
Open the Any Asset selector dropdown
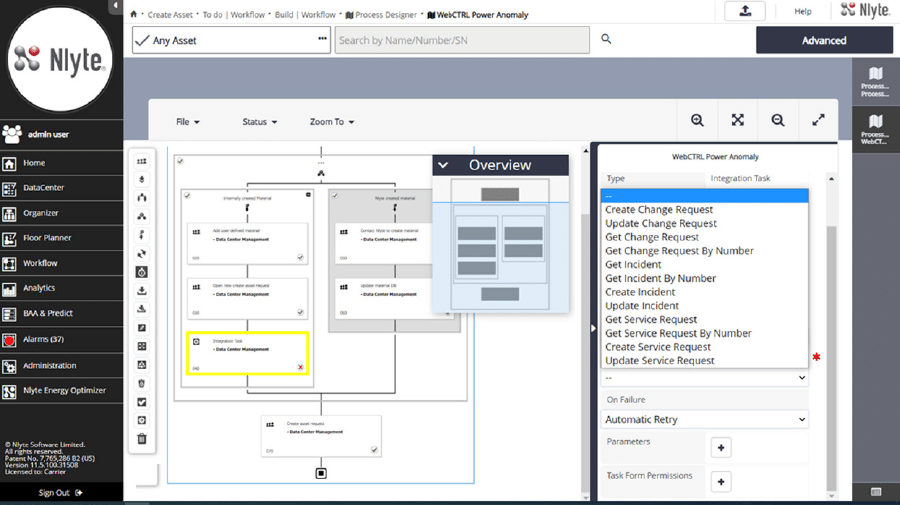click(x=230, y=40)
